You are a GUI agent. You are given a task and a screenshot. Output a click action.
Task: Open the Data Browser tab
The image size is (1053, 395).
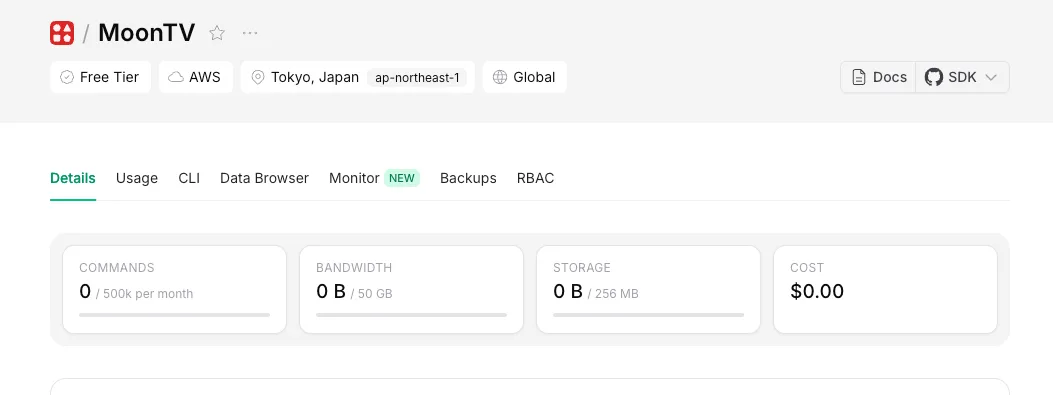point(265,178)
